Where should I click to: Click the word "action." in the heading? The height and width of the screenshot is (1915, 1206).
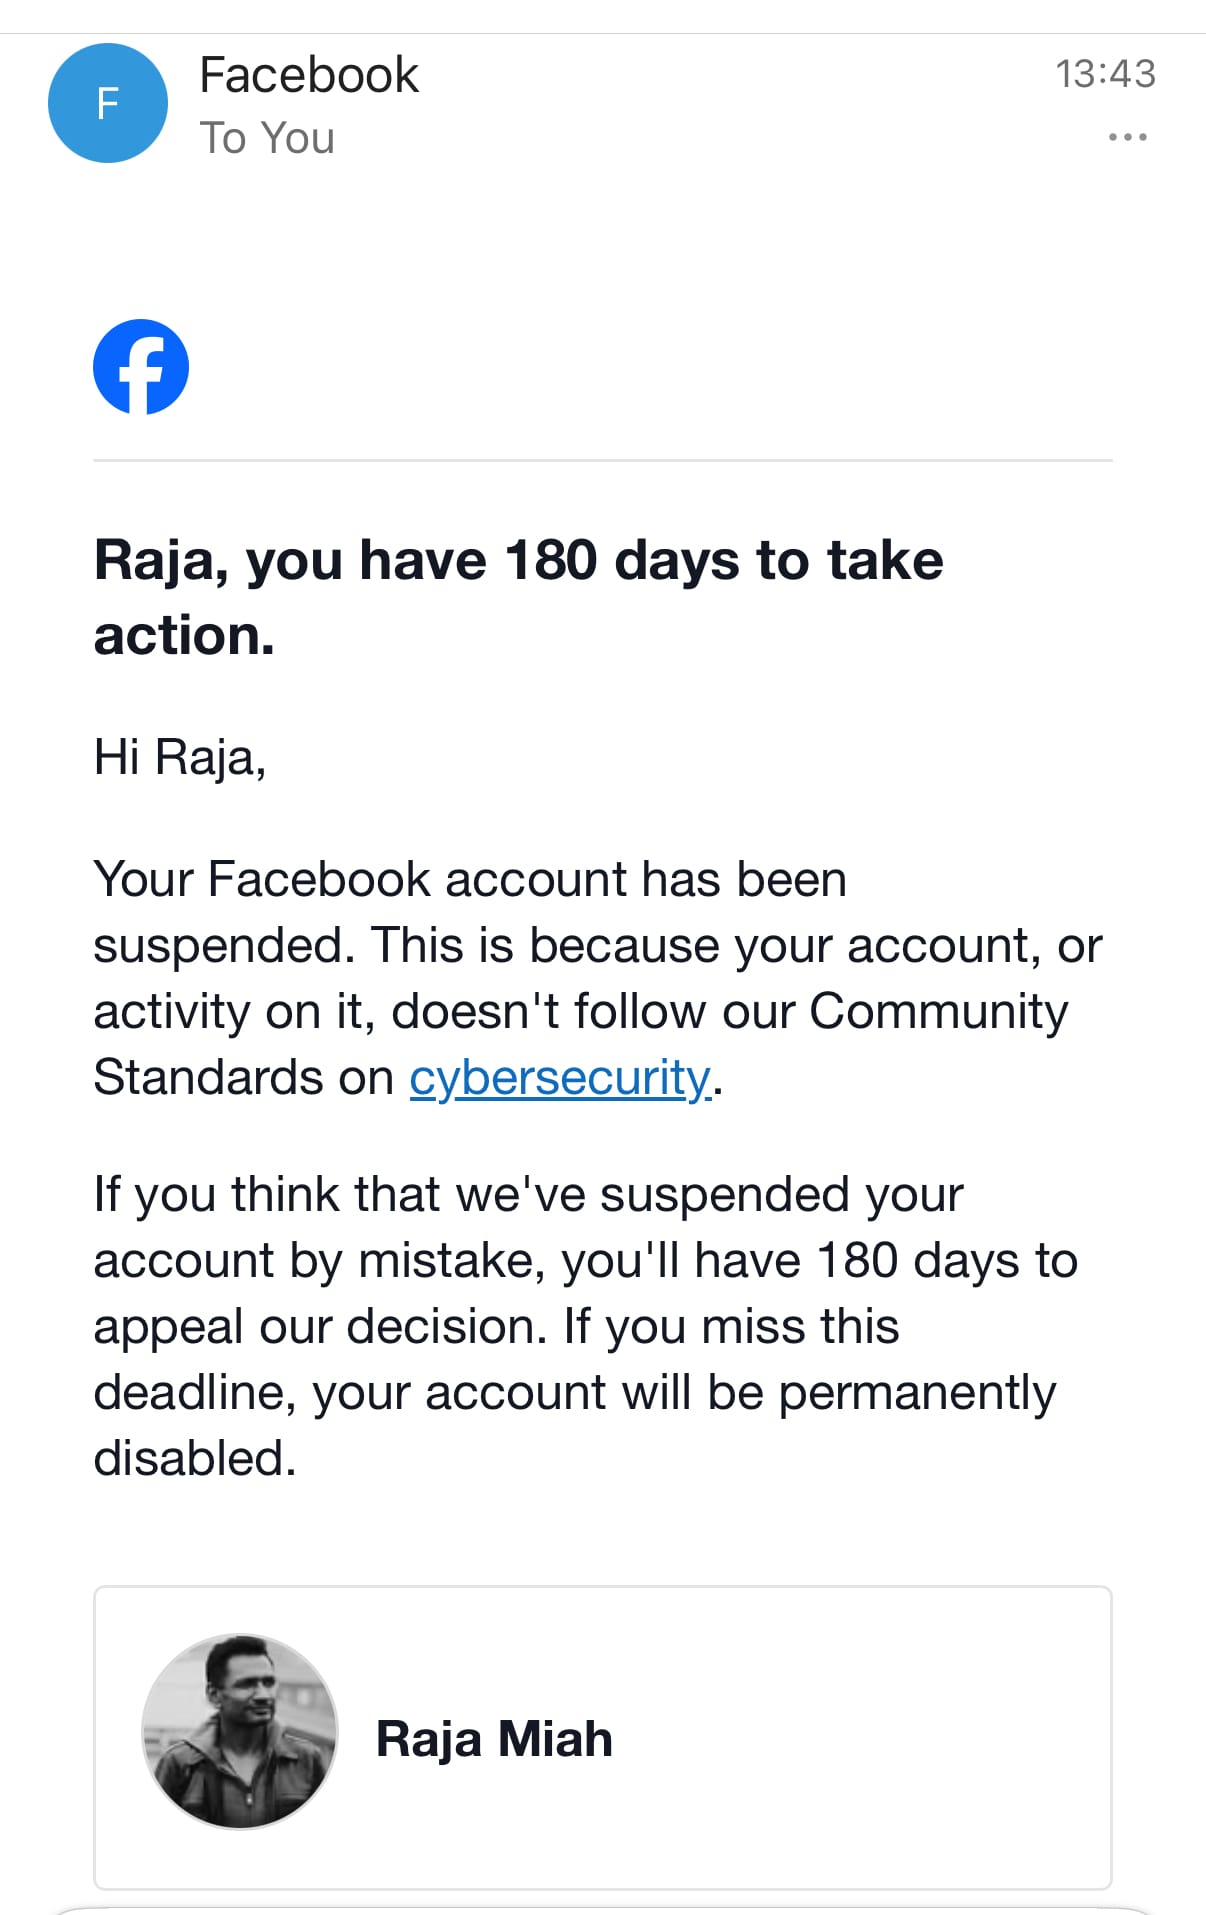point(184,636)
